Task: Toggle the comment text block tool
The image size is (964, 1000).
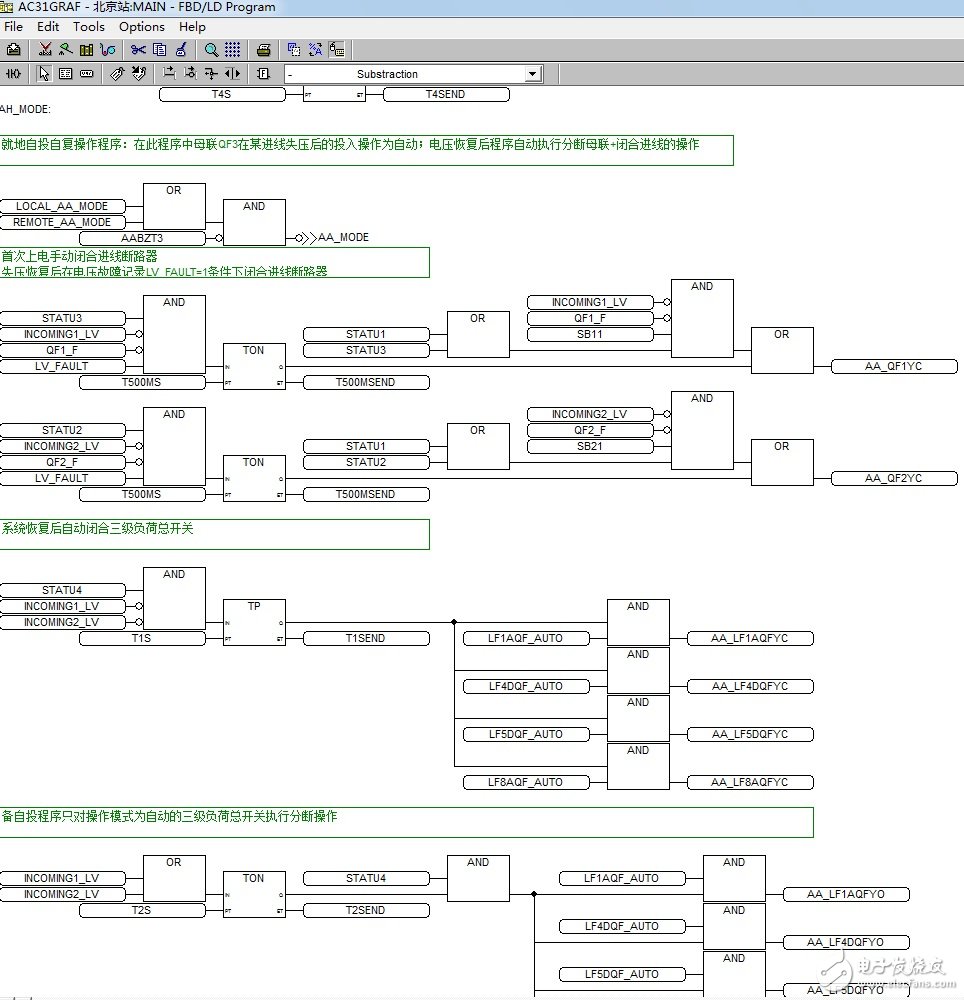Action: pos(65,74)
